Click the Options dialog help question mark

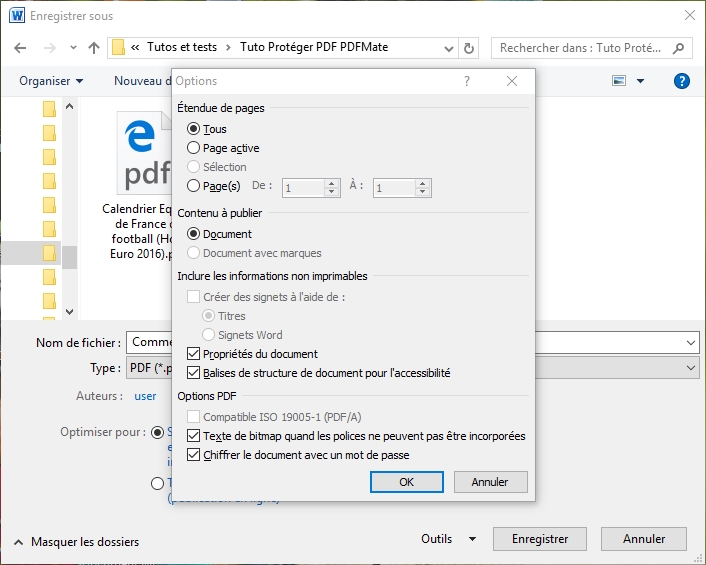tap(467, 81)
